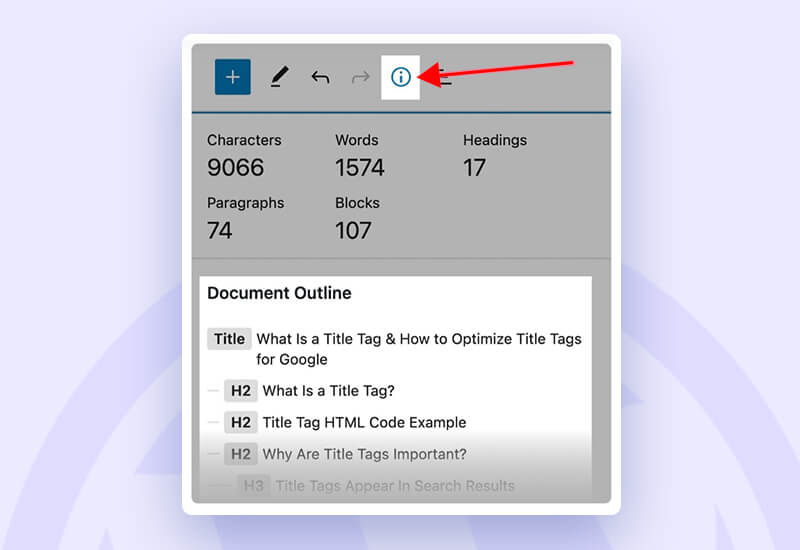The height and width of the screenshot is (550, 800).
Task: Open List View icon beside the info button
Action: point(445,78)
